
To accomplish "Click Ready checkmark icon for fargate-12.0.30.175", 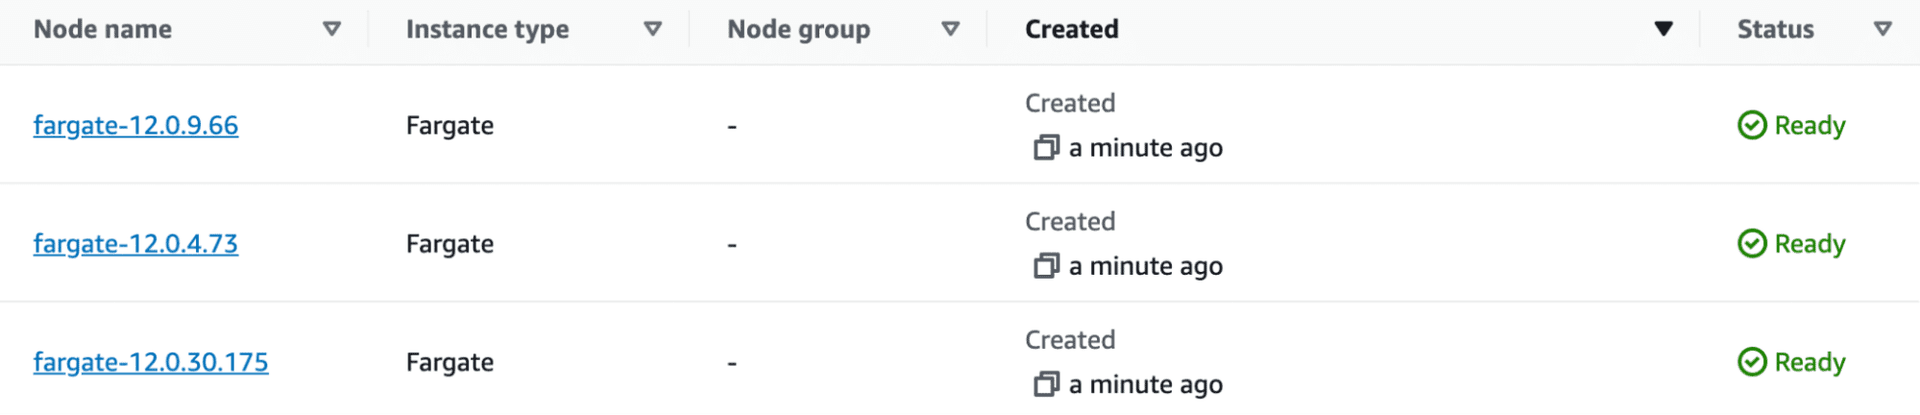I will [1752, 362].
